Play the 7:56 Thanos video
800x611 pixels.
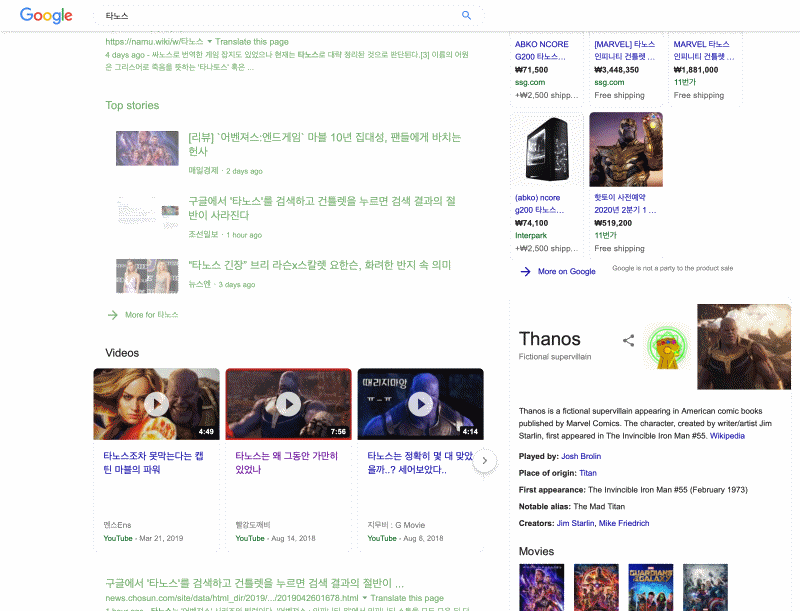pos(289,404)
